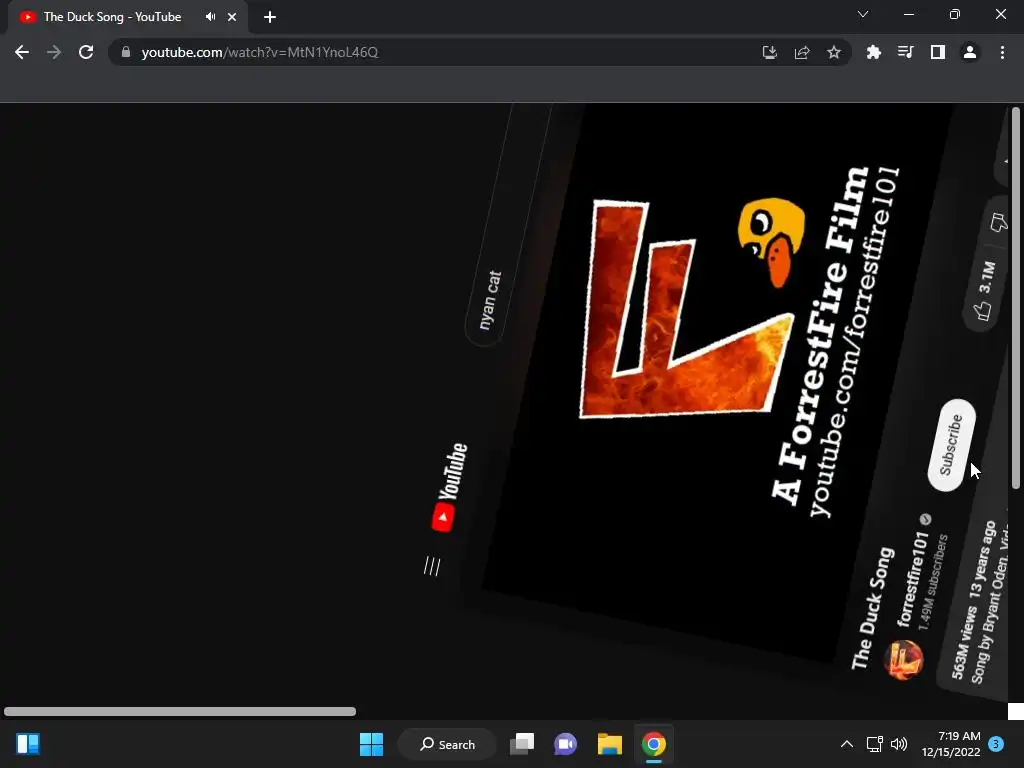The image size is (1024, 768).
Task: Show hidden system tray icons
Action: (846, 744)
